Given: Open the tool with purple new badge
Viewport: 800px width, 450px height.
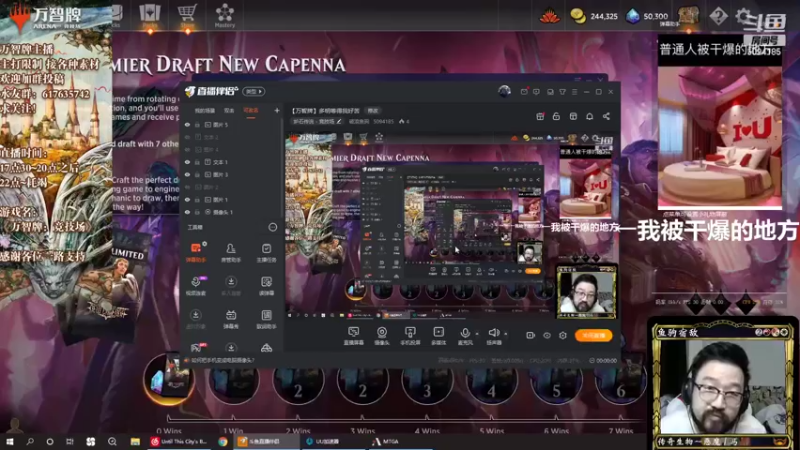Looking at the screenshot, I should click(x=196, y=286).
